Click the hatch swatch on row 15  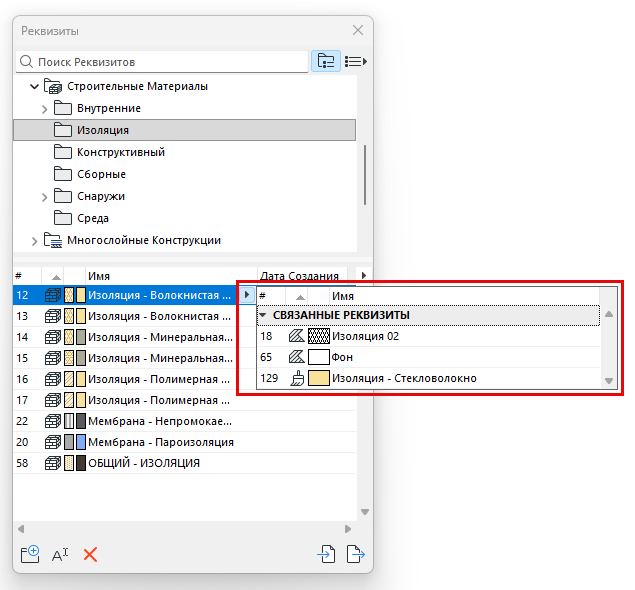coord(69,358)
